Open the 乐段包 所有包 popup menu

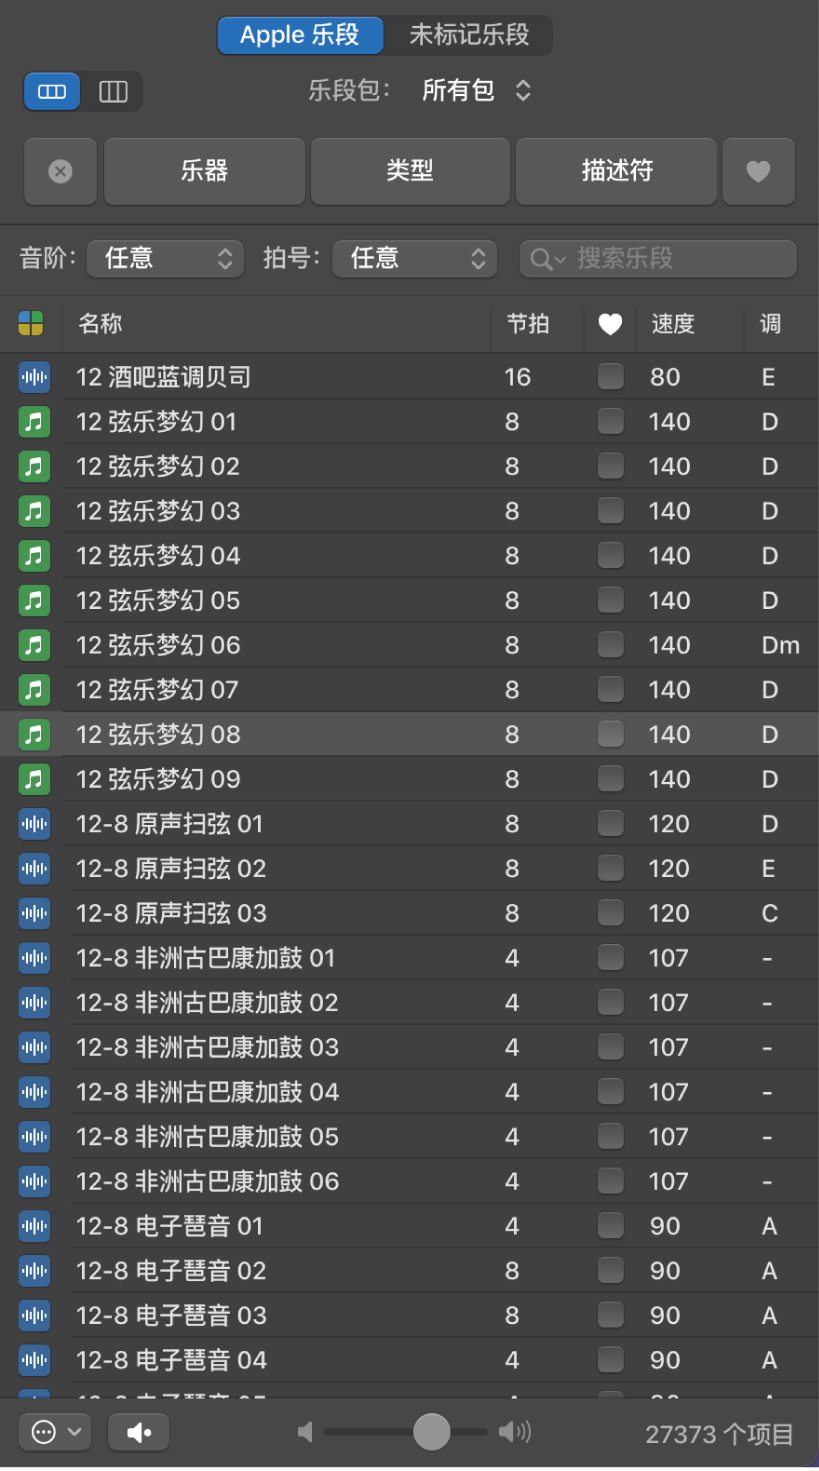(x=476, y=91)
